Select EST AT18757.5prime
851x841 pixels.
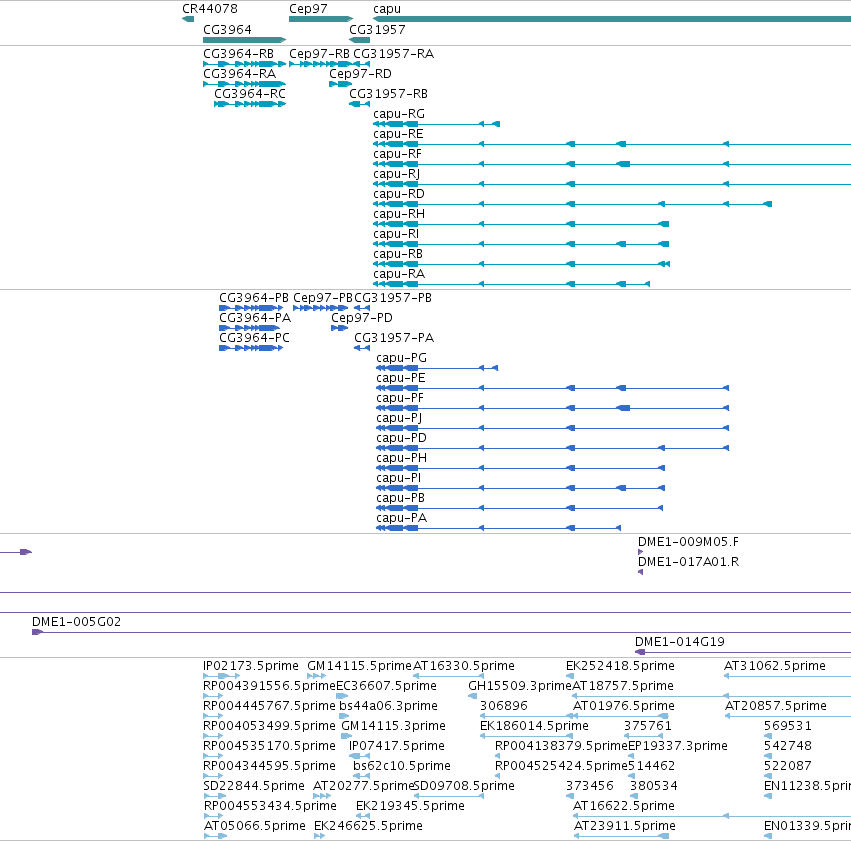coord(712,697)
